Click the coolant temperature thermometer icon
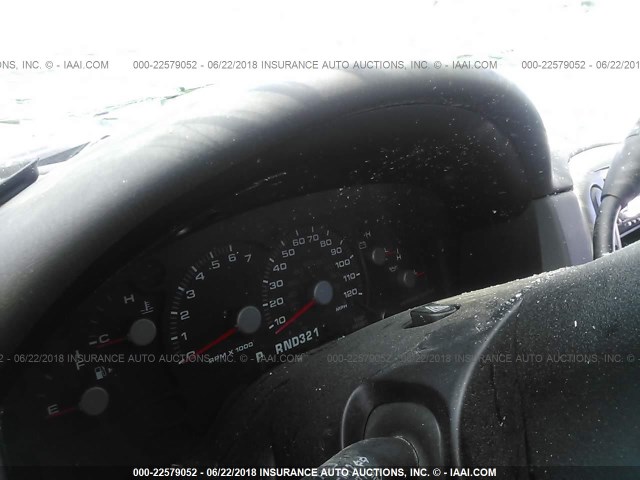640x480 pixels. 147,308
